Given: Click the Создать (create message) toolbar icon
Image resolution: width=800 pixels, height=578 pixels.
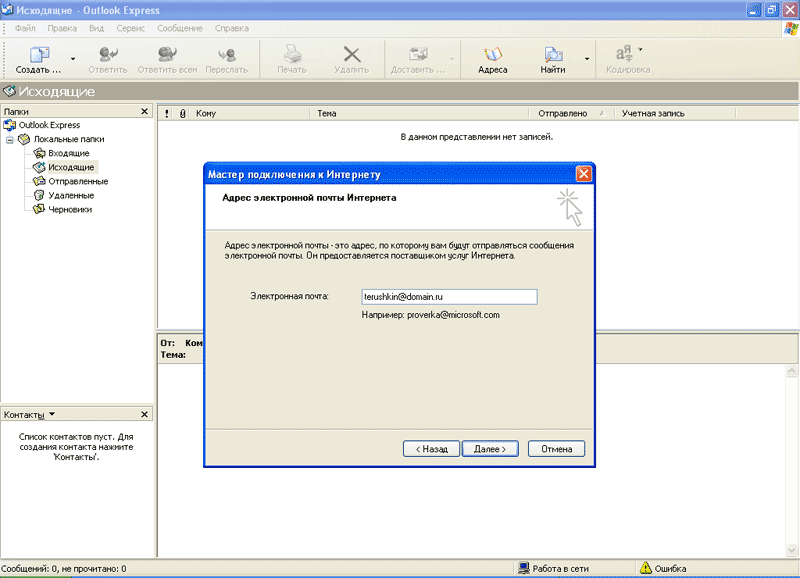Looking at the screenshot, I should point(39,54).
